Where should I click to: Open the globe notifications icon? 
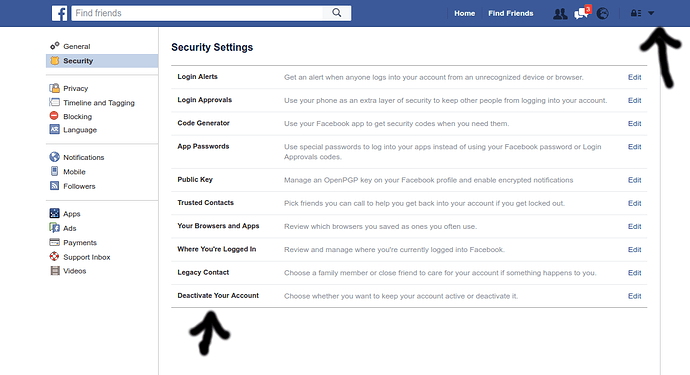coord(603,14)
